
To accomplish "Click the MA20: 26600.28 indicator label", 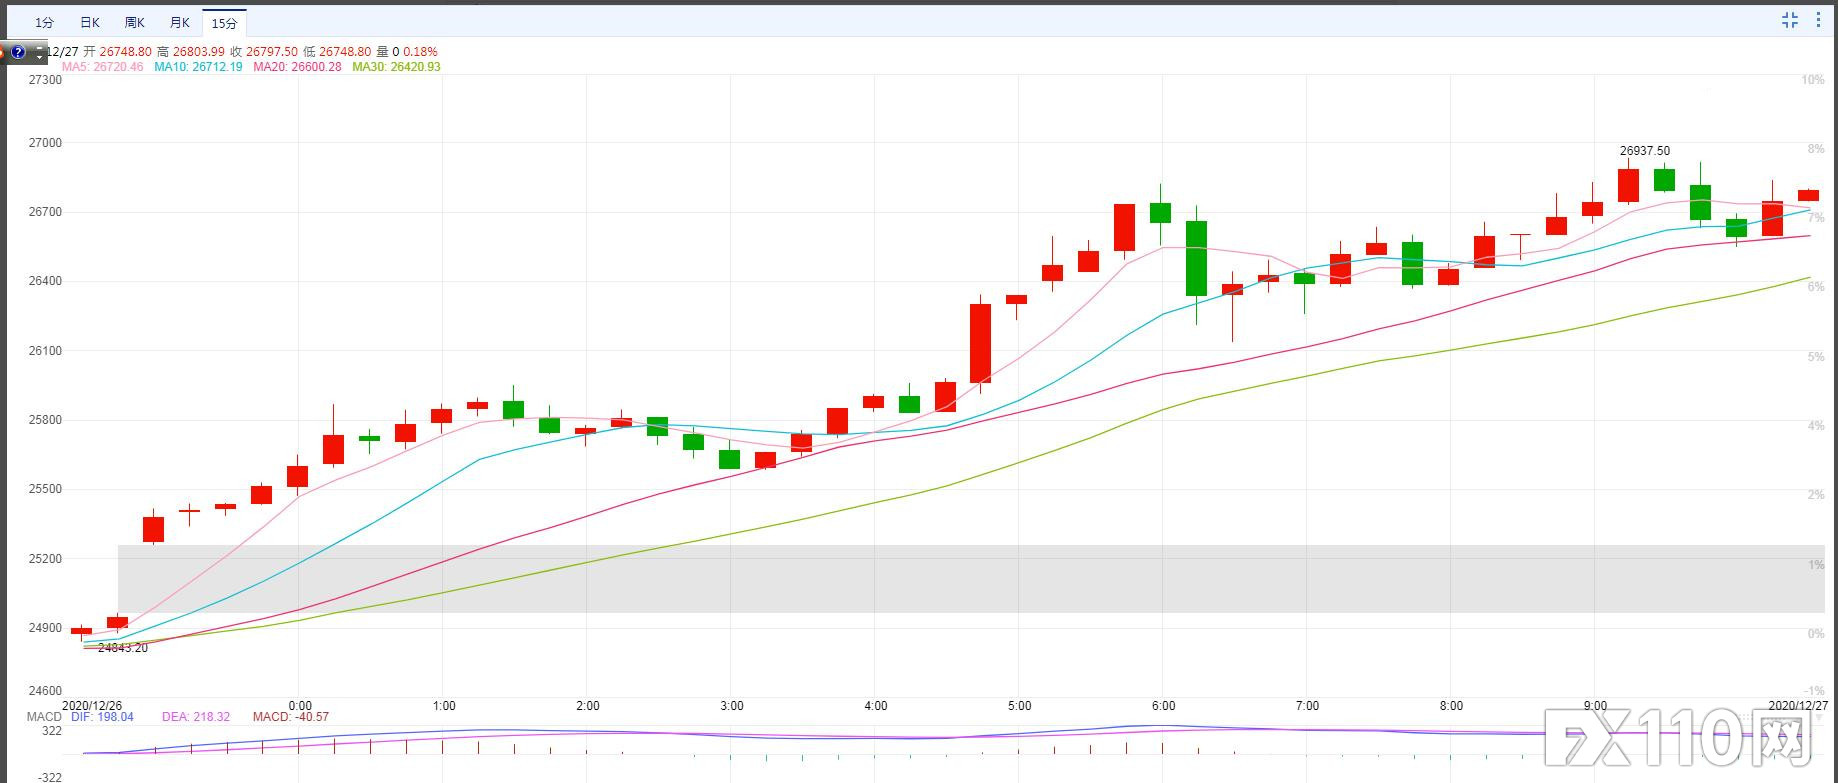I will point(297,67).
